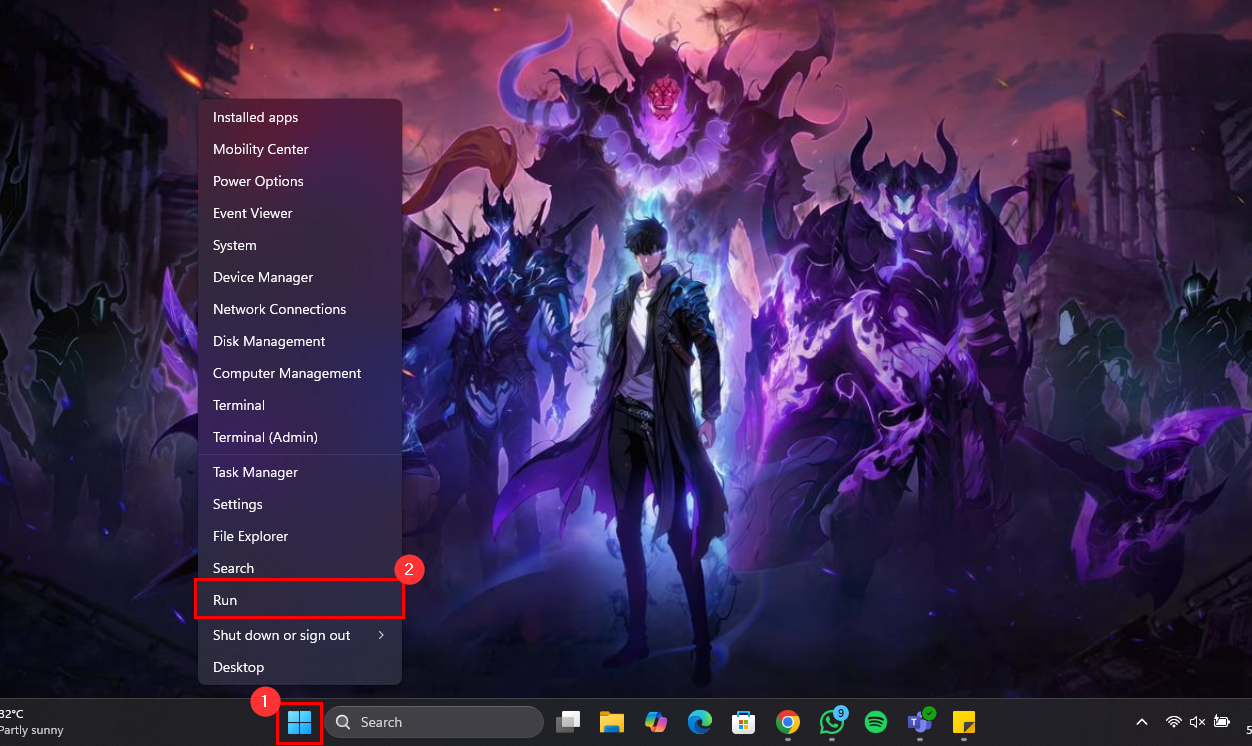Open Spotify from the taskbar
Viewport: 1252px width, 746px height.
click(x=876, y=722)
